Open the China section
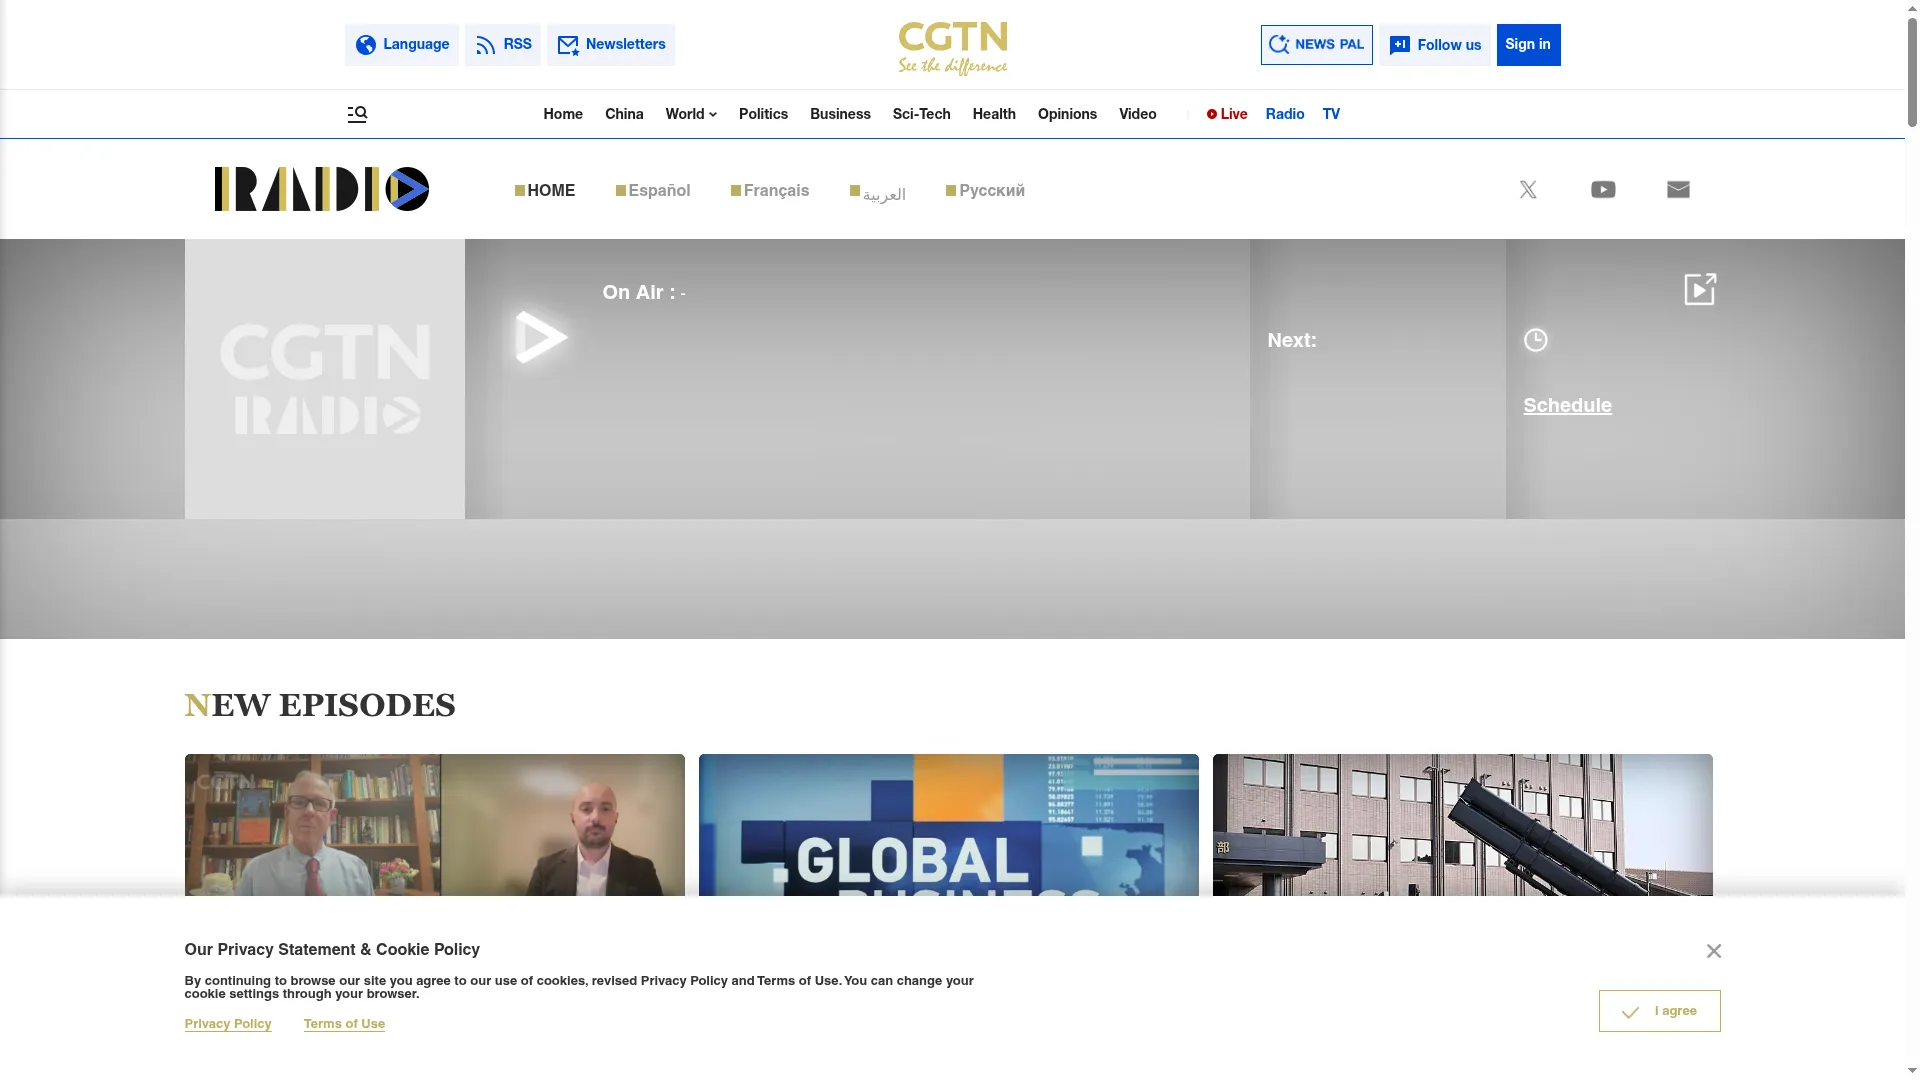Screen dimensions: 1920x1080 point(624,114)
